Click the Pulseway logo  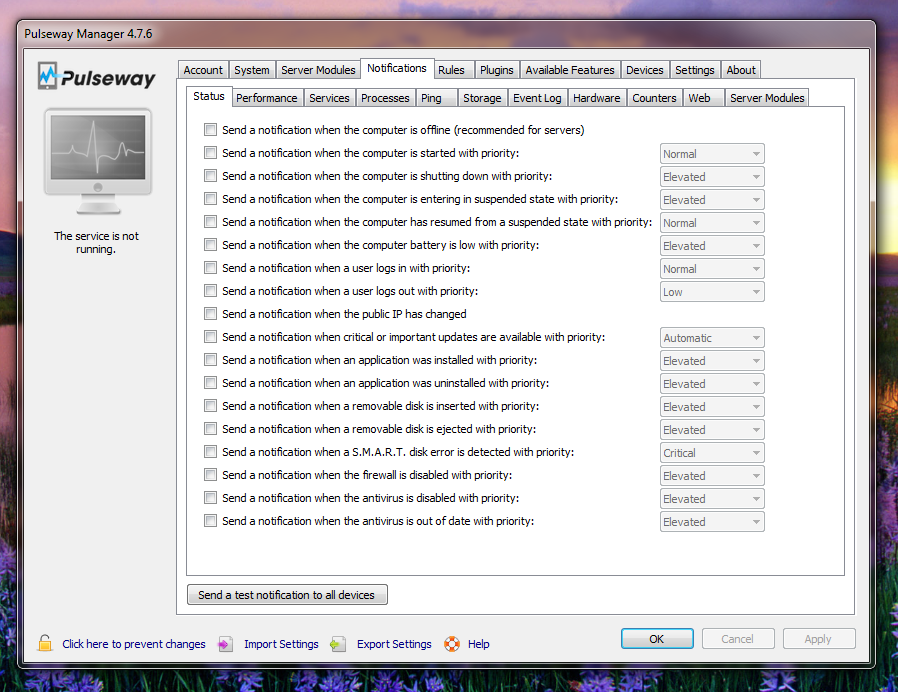coord(97,76)
